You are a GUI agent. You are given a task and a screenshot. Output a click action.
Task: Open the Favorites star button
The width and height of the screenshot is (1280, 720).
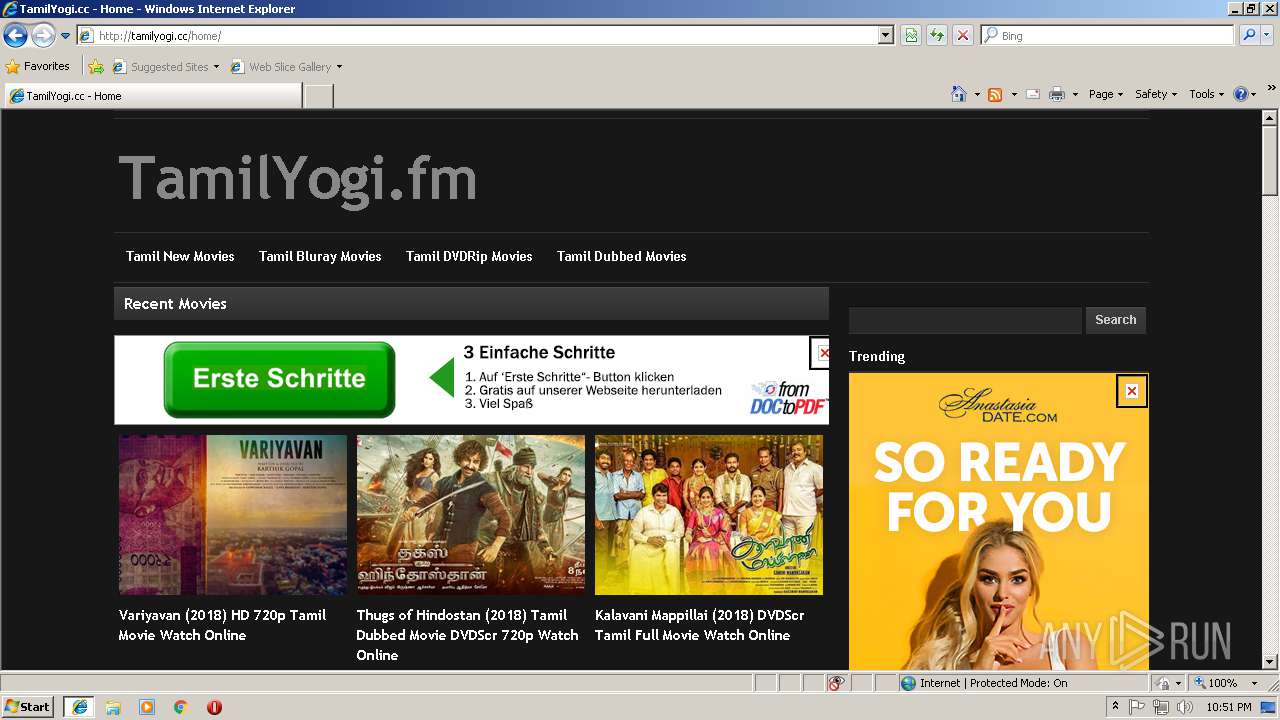tap(37, 66)
